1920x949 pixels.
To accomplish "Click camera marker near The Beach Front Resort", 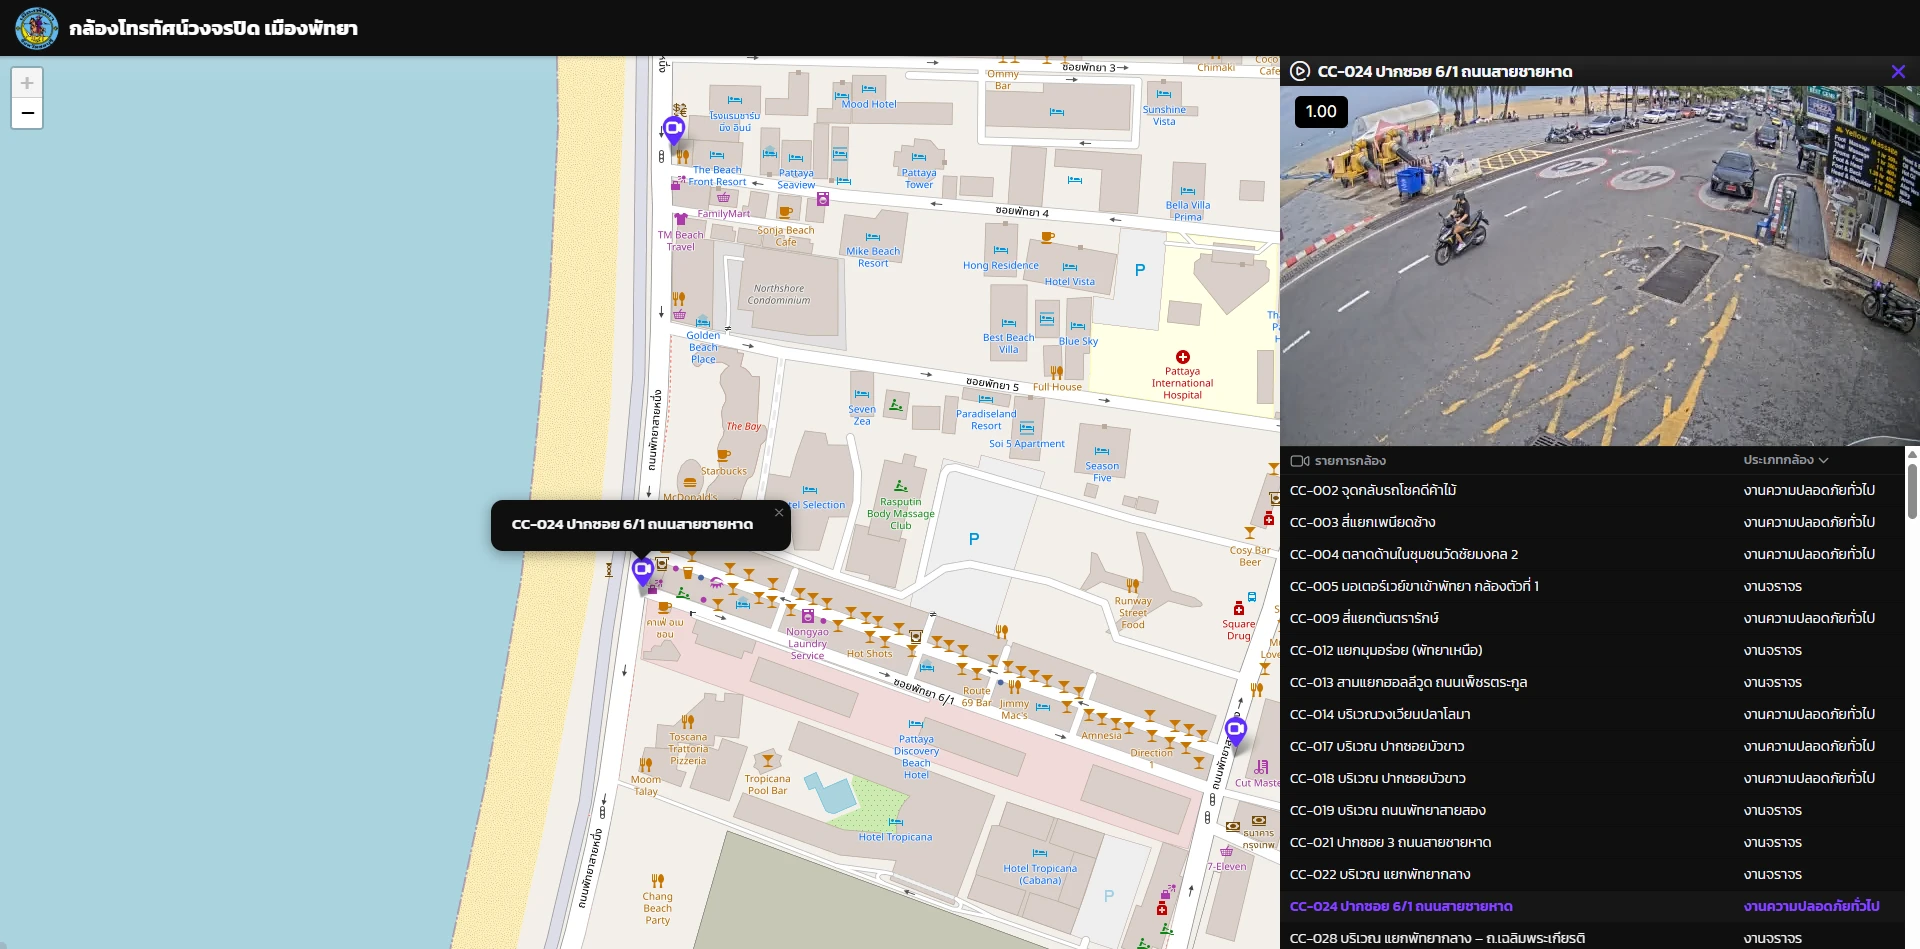I will [674, 129].
